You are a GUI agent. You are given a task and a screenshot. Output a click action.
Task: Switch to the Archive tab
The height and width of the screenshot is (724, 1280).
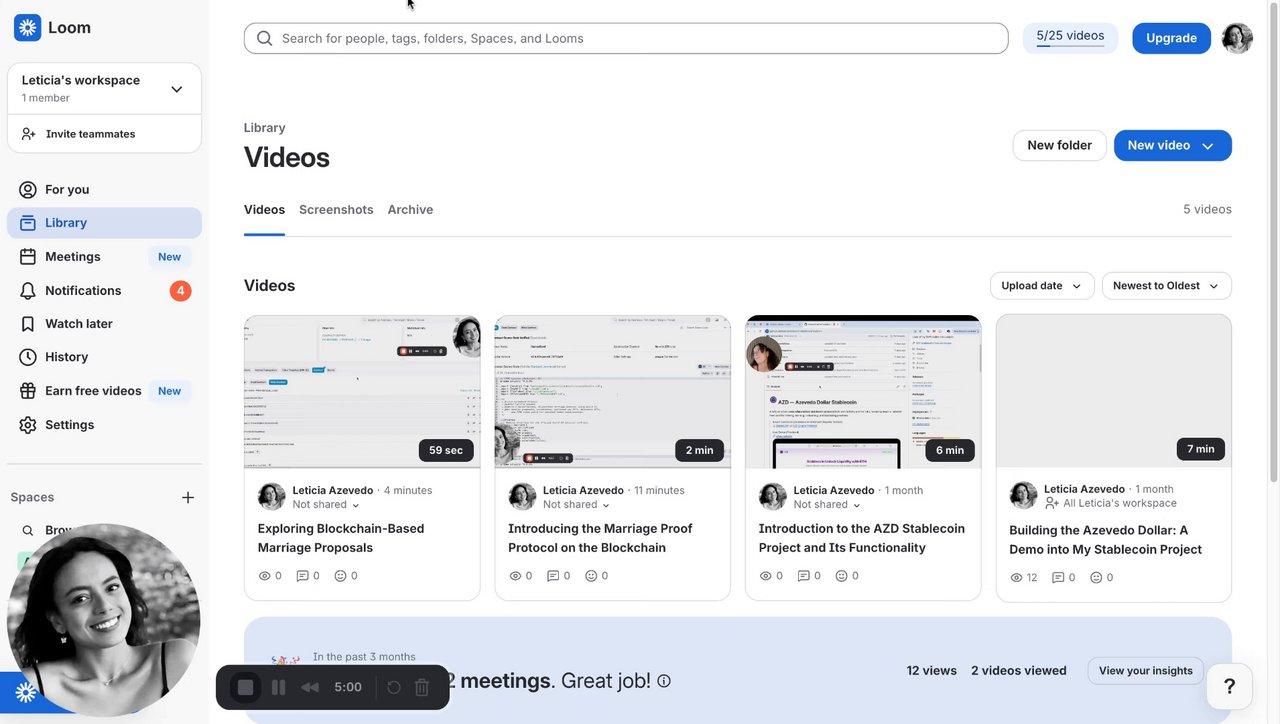pos(410,210)
